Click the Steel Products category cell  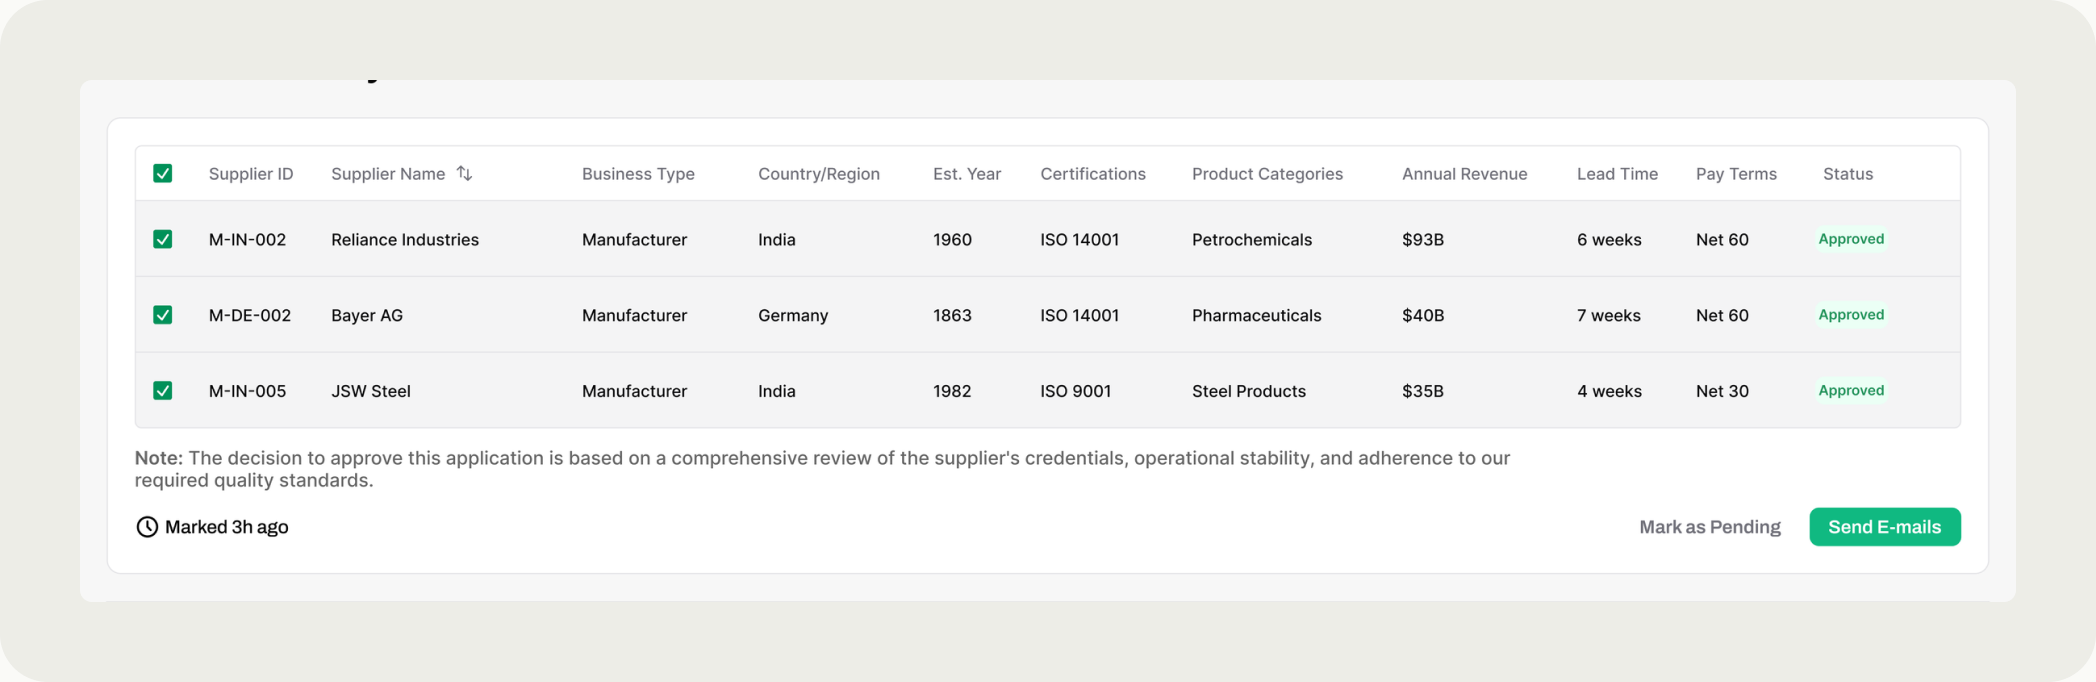click(1249, 391)
